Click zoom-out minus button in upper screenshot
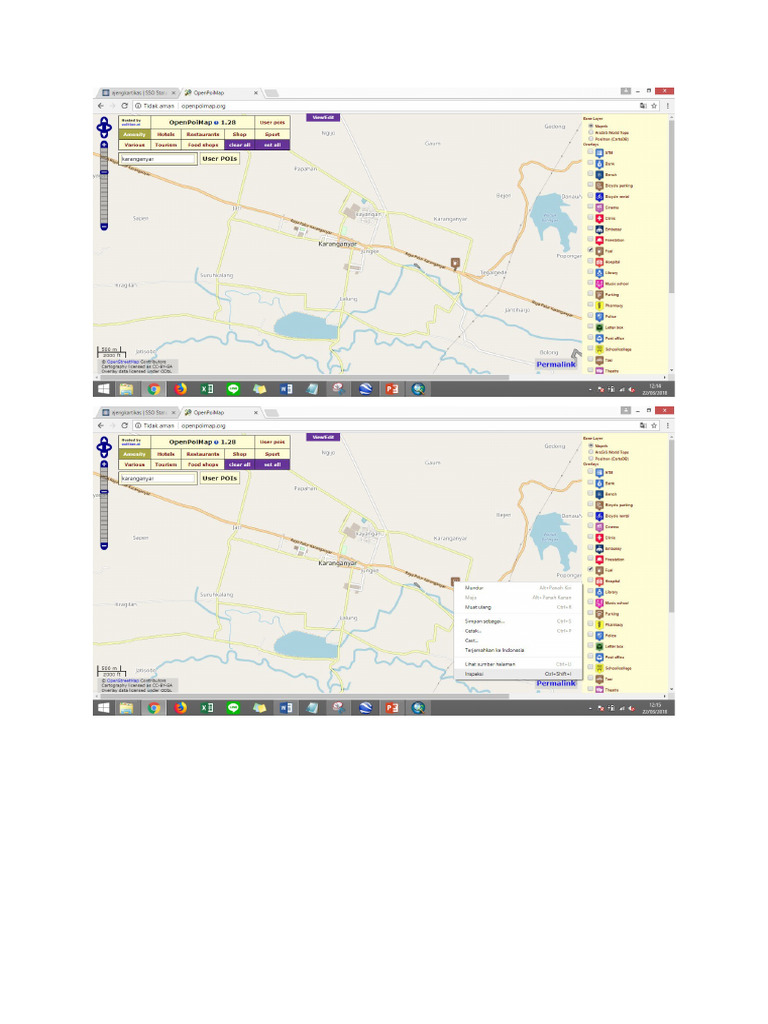This screenshot has width=768, height=1024. pyautogui.click(x=104, y=227)
